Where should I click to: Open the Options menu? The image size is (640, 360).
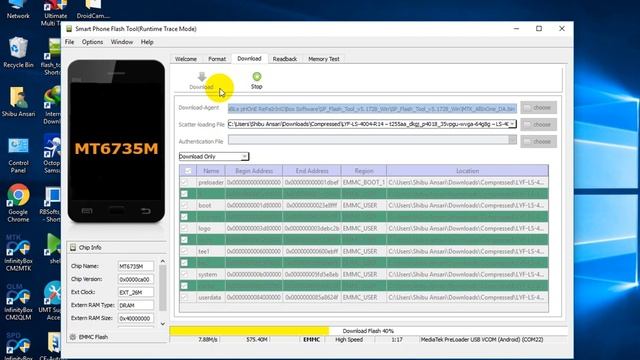click(x=92, y=42)
